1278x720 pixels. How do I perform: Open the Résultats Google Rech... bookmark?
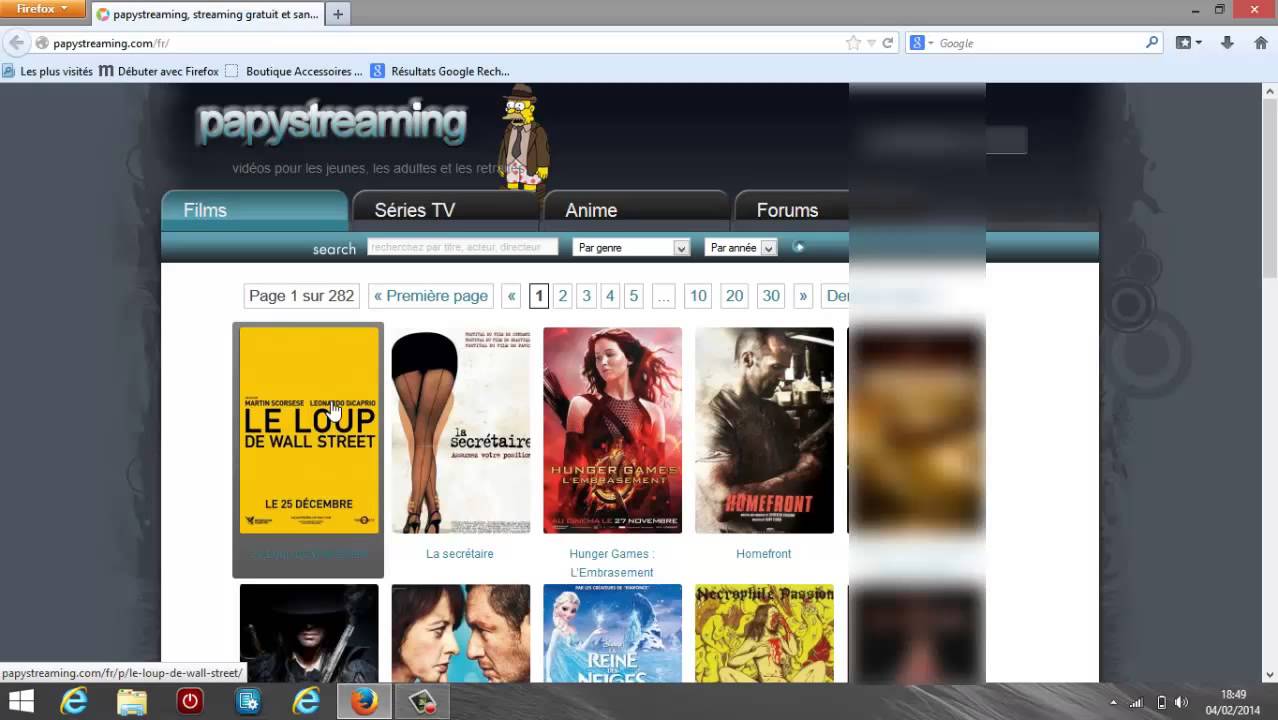[x=440, y=71]
